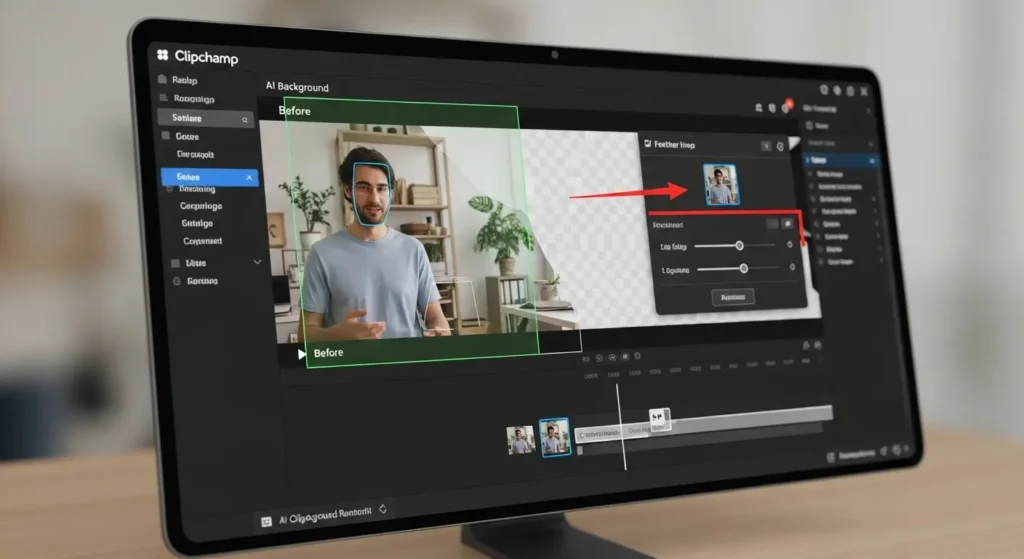Screen dimensions: 1024x559
Task: Select the blue-outlined thumbnail in the timeline
Action: (x=554, y=438)
